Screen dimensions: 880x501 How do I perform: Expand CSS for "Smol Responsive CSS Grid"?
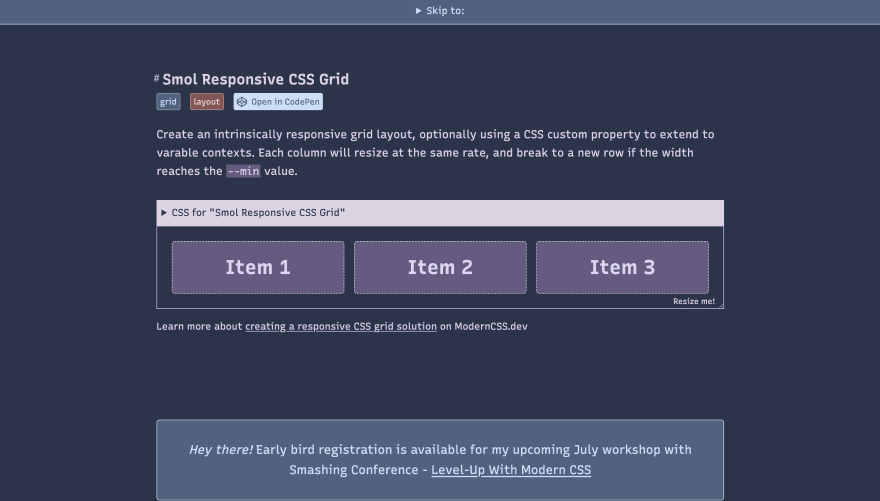pyautogui.click(x=440, y=213)
